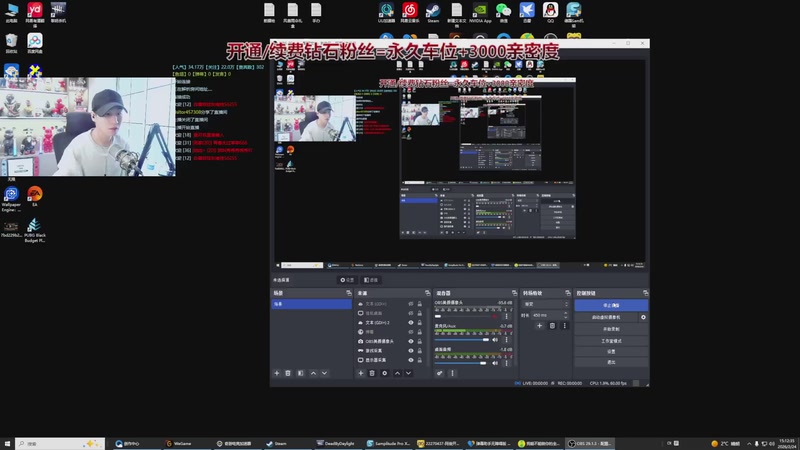Click the Stop Streaming button
The height and width of the screenshot is (450, 800).
[x=611, y=305]
